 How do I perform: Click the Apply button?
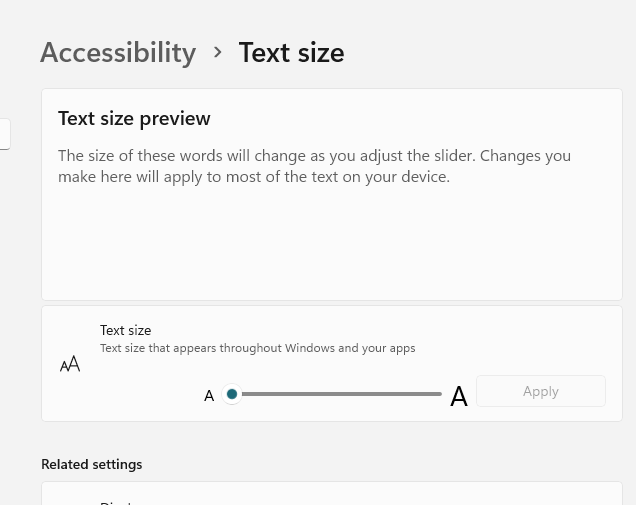tap(541, 391)
